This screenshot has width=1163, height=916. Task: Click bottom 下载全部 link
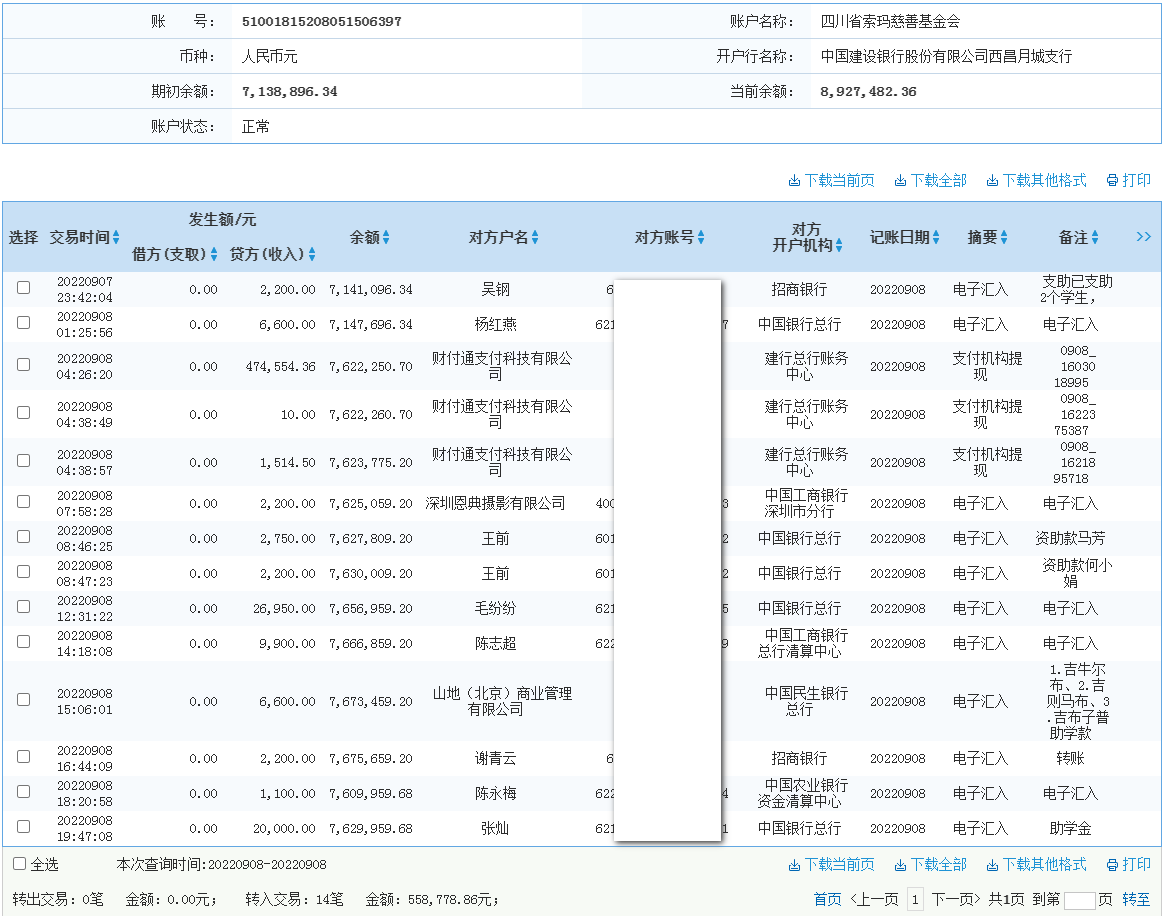pos(939,865)
